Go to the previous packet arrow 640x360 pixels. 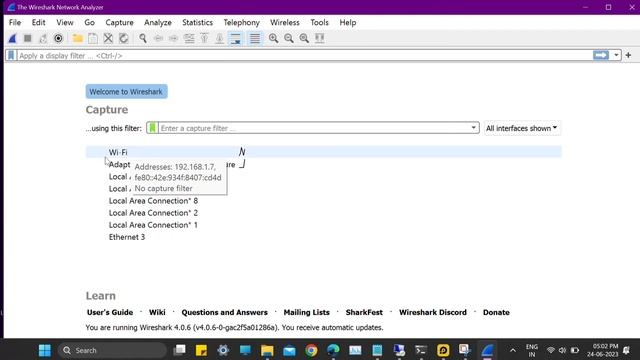[x=158, y=38]
